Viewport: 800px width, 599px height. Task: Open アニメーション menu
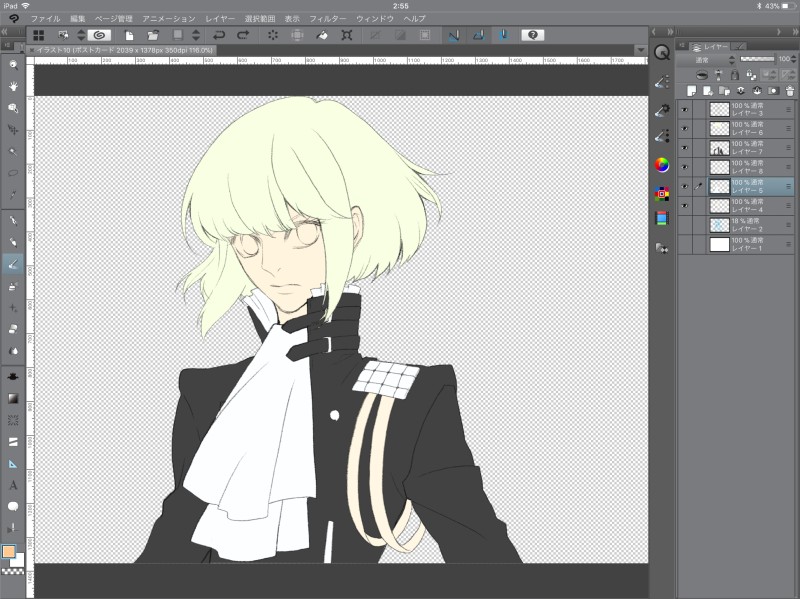point(169,18)
